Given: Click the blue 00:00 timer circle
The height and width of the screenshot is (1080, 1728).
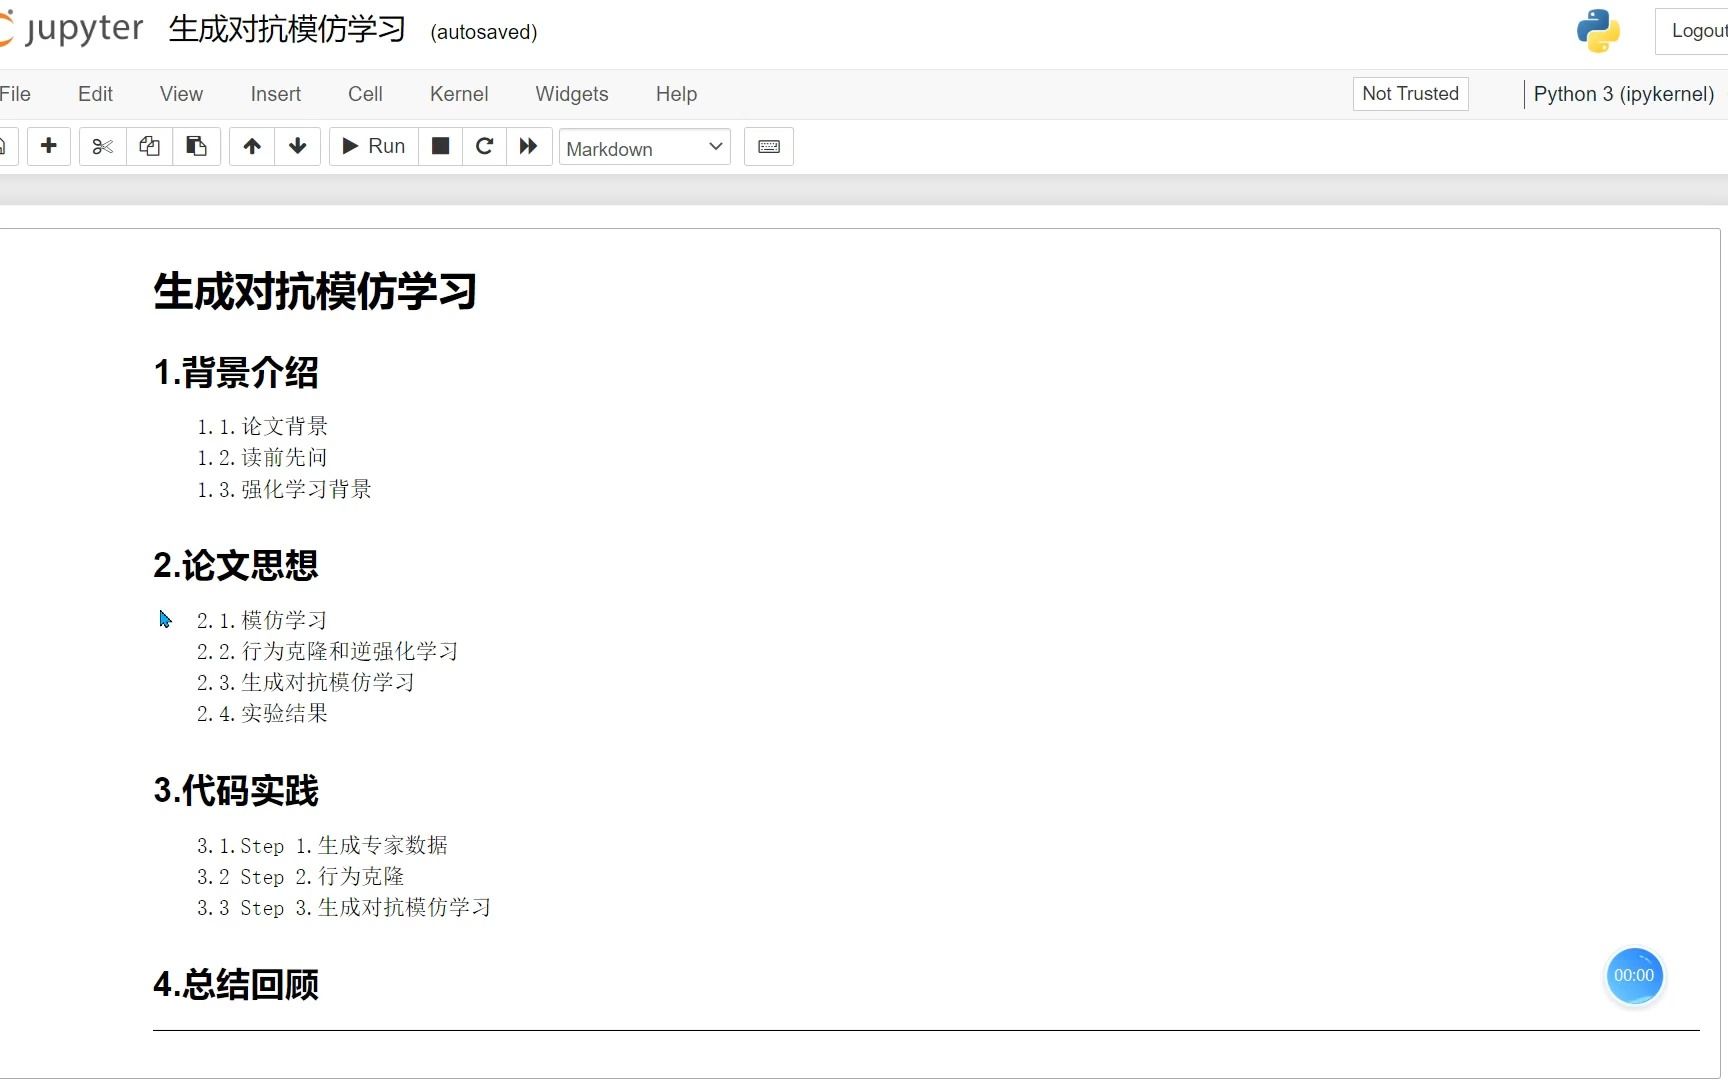Looking at the screenshot, I should coord(1634,976).
